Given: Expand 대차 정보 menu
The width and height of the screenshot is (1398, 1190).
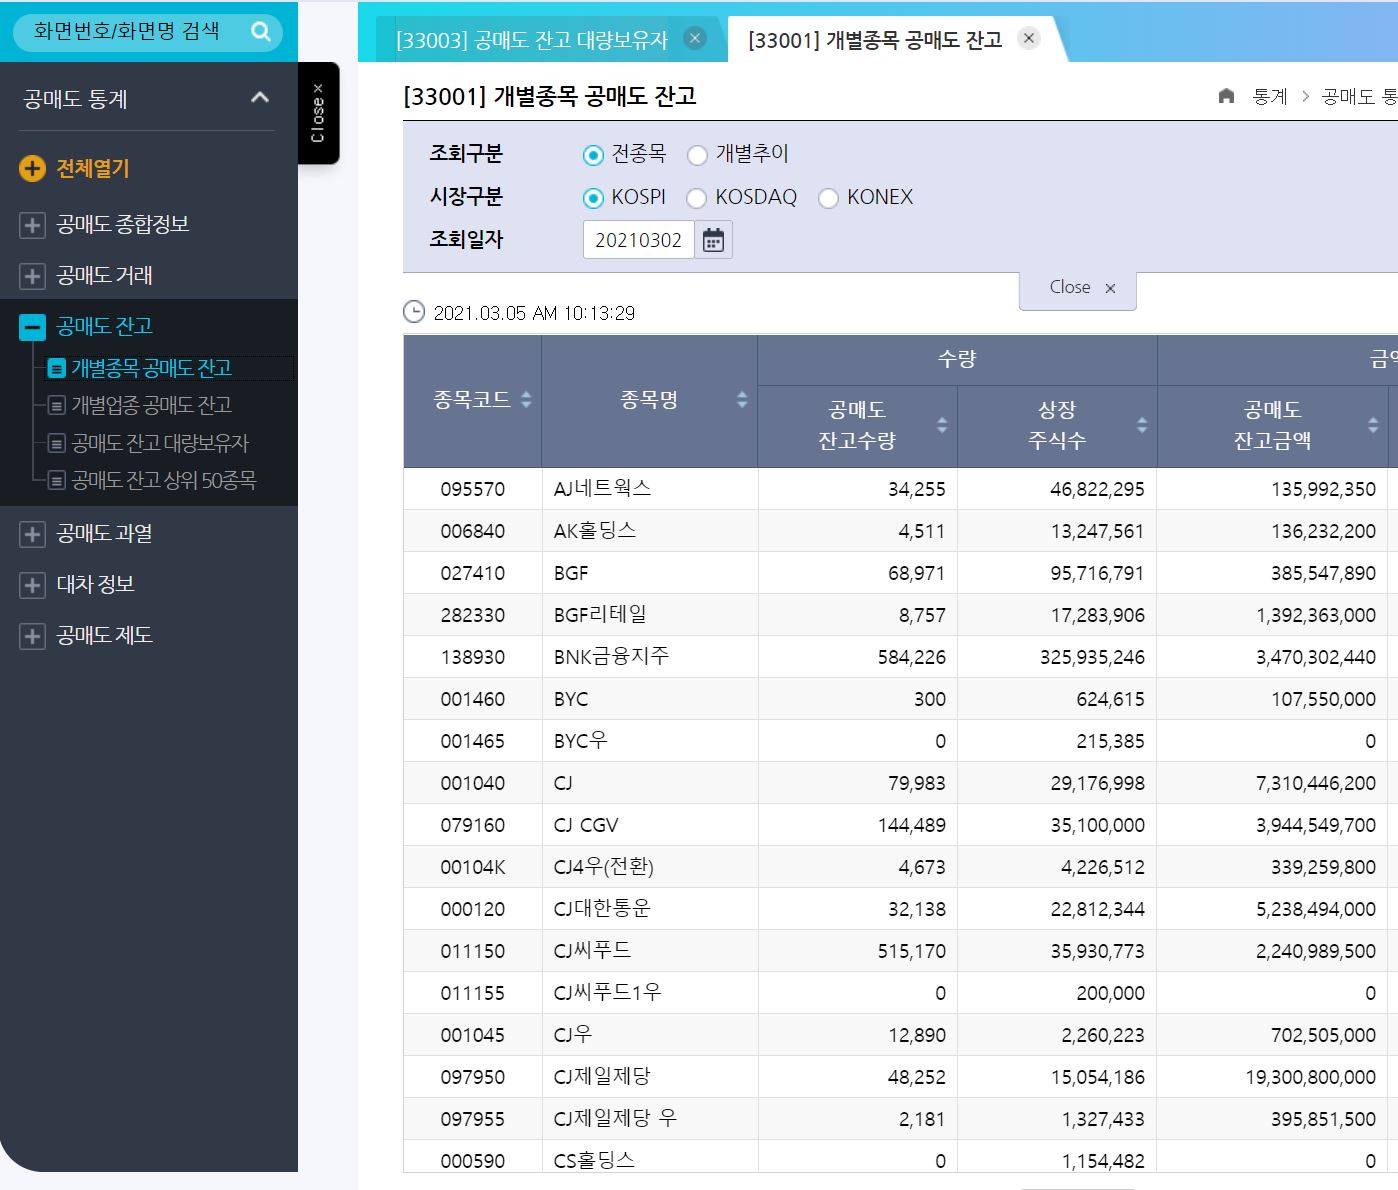Looking at the screenshot, I should pos(32,585).
